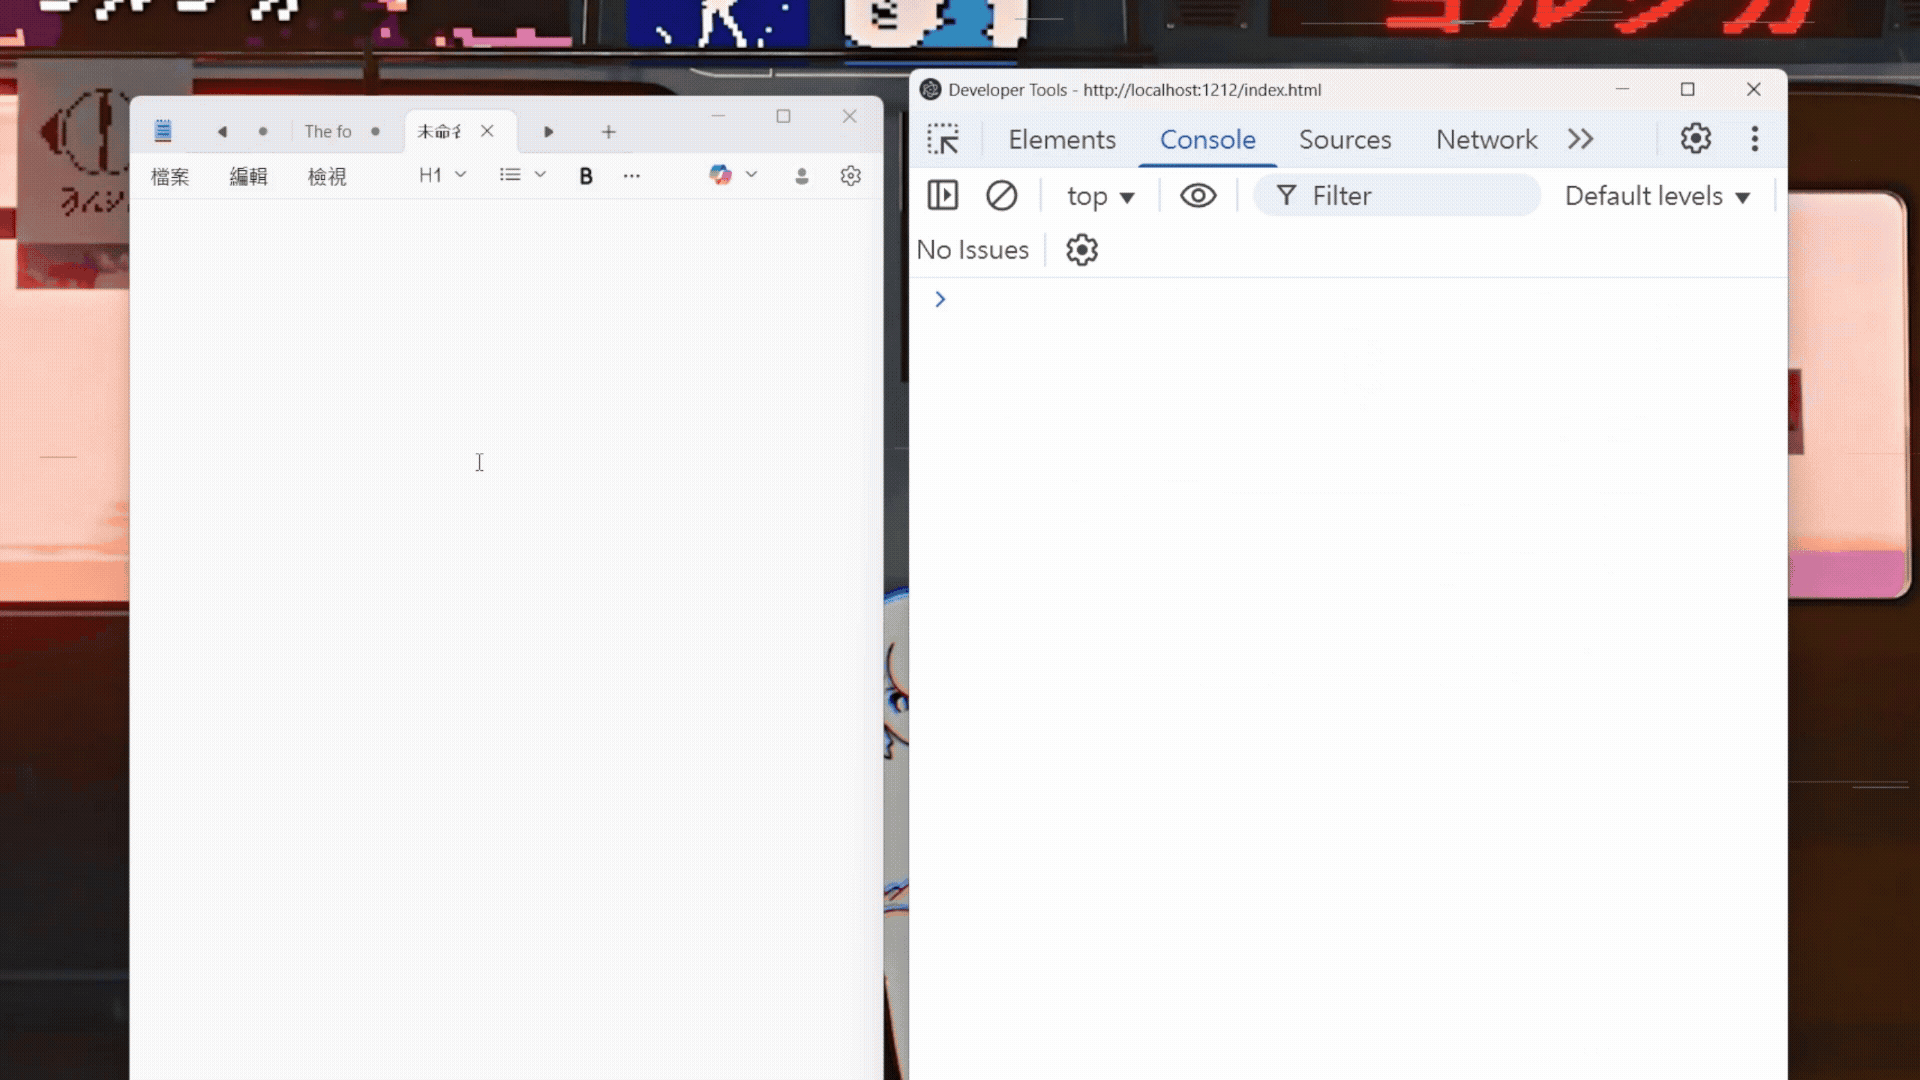Clear the console with the ban icon
1920x1080 pixels.
(x=1001, y=195)
